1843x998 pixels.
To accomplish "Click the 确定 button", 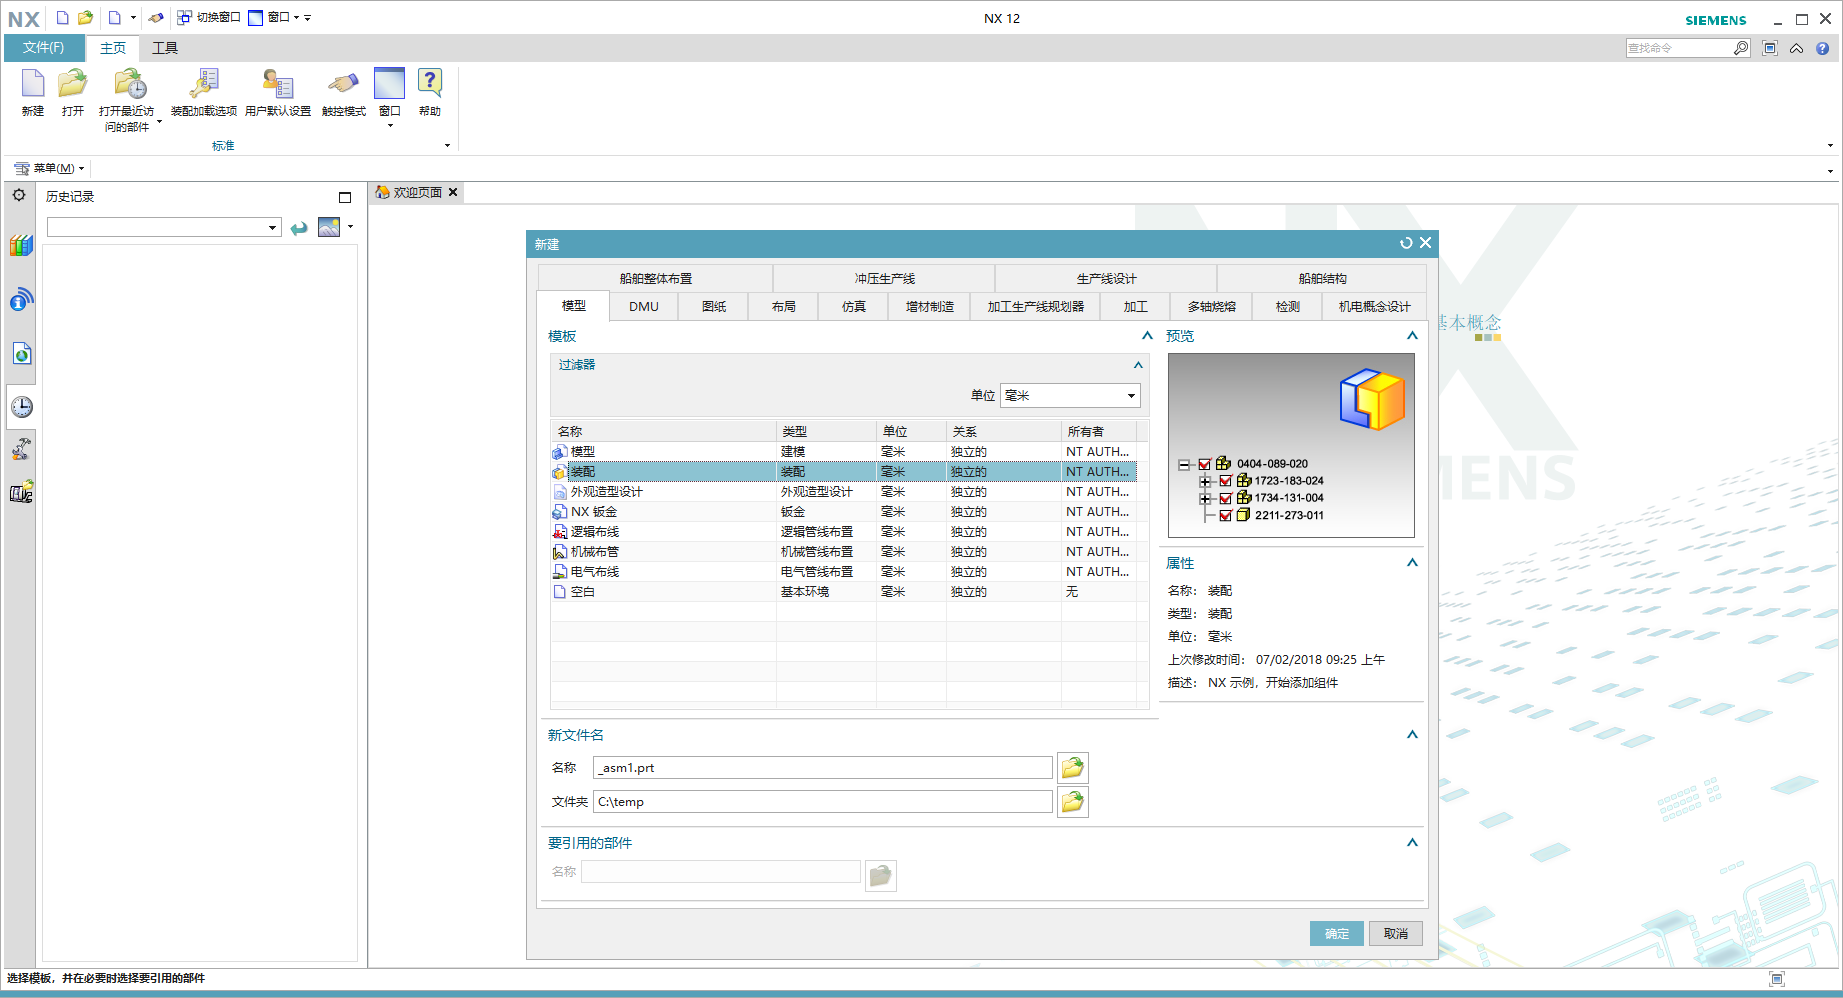I will click(1337, 933).
